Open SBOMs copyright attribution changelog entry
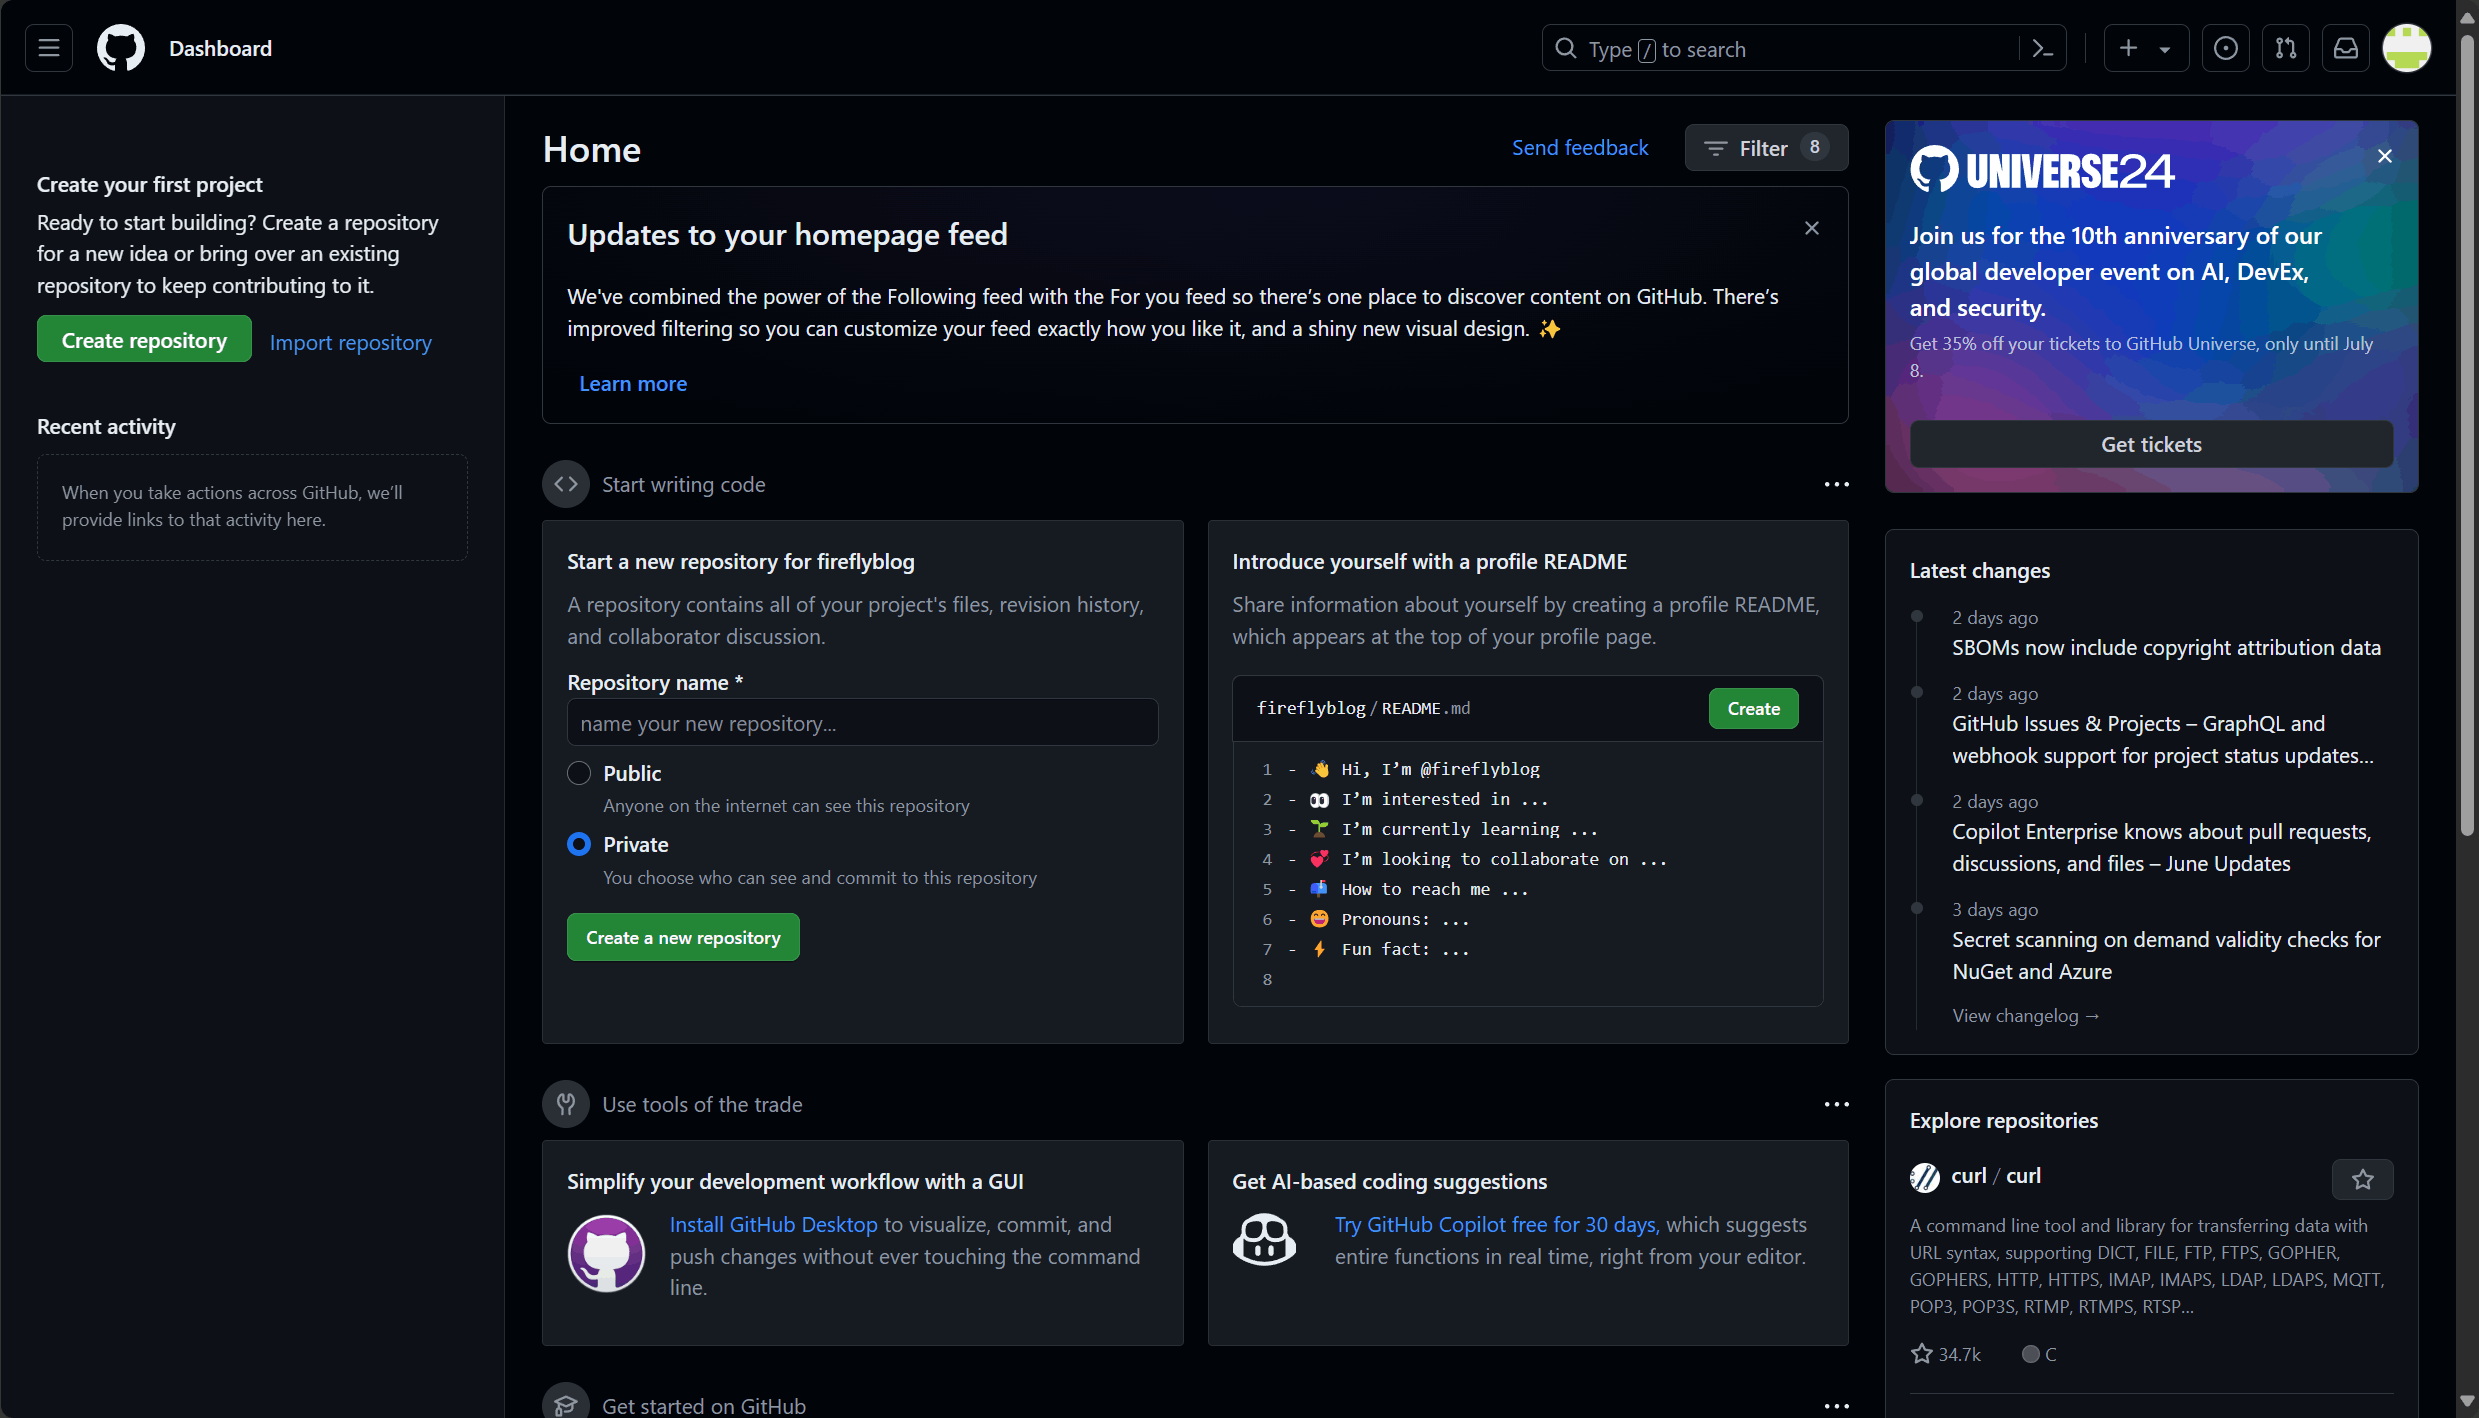 click(2167, 647)
